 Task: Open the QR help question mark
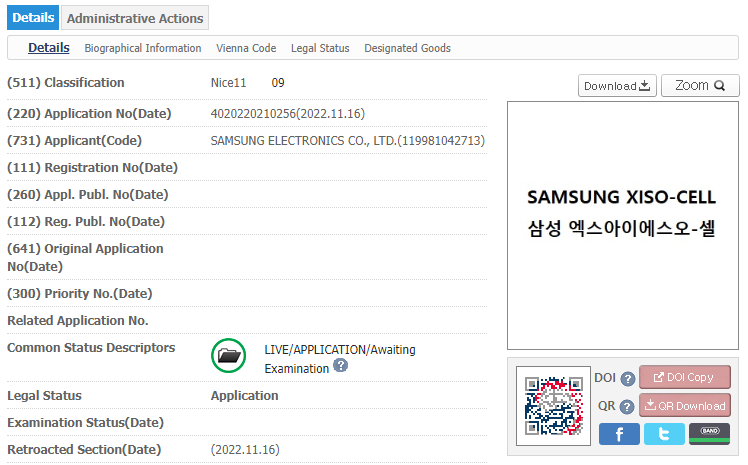coord(627,407)
